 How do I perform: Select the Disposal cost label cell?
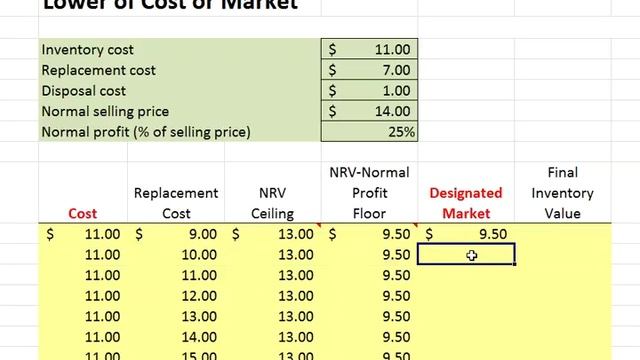[x=180, y=91]
